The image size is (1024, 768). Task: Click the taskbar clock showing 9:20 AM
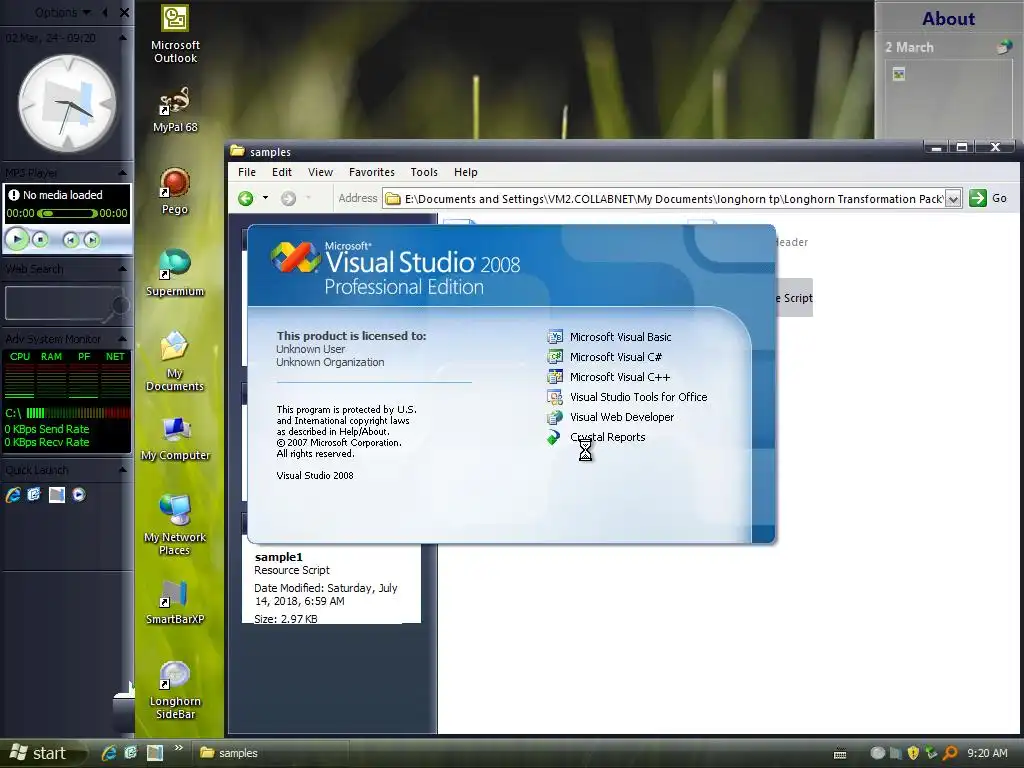point(987,753)
